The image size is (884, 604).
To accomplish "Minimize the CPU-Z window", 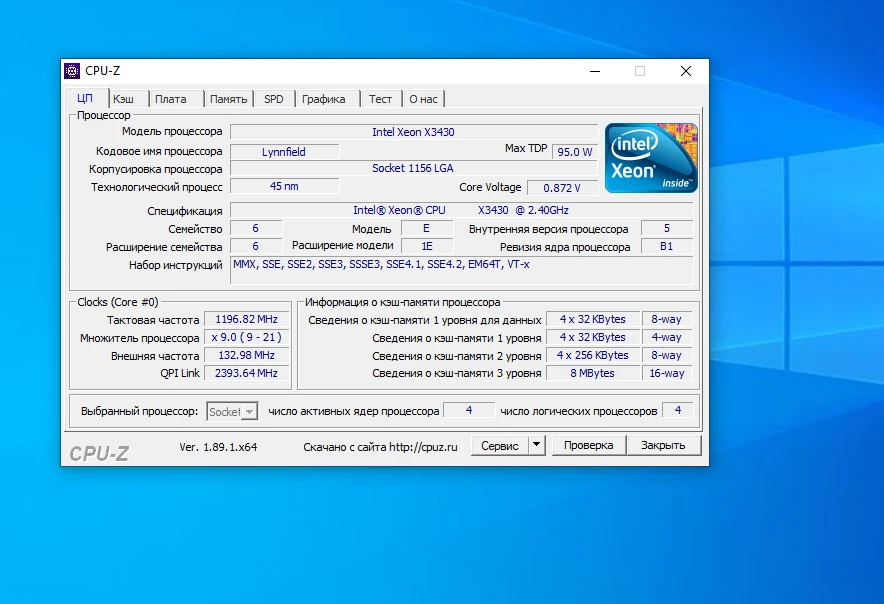I will (595, 71).
